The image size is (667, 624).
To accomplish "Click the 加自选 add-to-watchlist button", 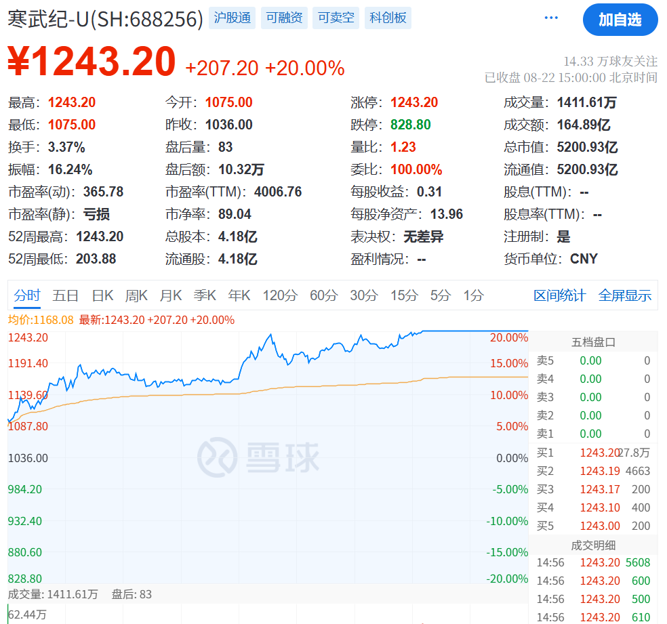I will pos(620,20).
